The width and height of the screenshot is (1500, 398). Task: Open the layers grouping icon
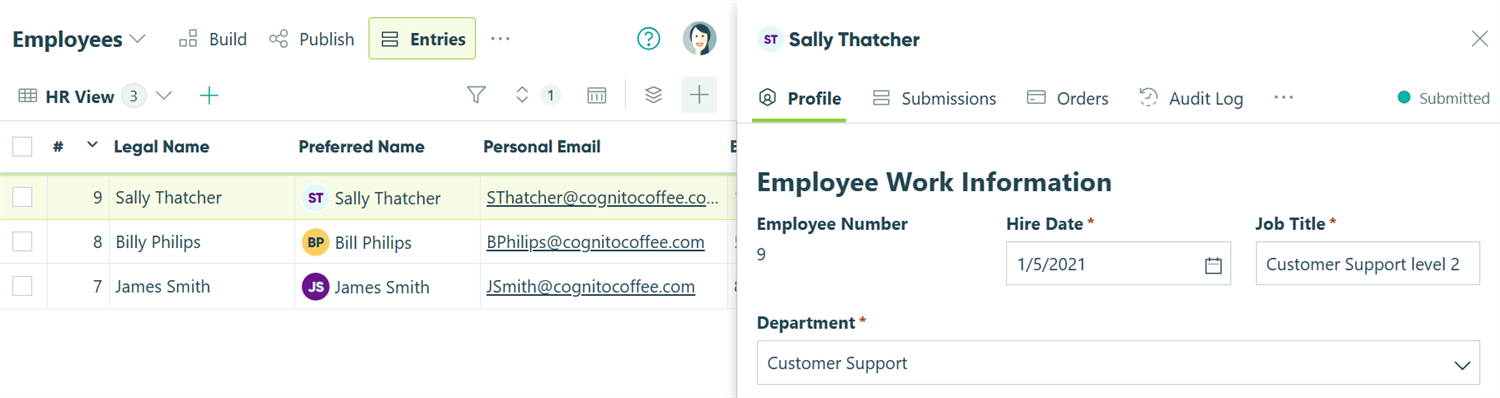(x=653, y=95)
